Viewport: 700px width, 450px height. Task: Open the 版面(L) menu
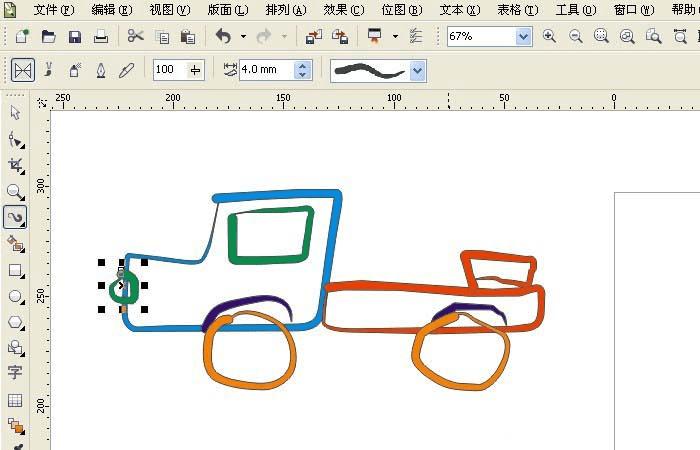pyautogui.click(x=228, y=9)
